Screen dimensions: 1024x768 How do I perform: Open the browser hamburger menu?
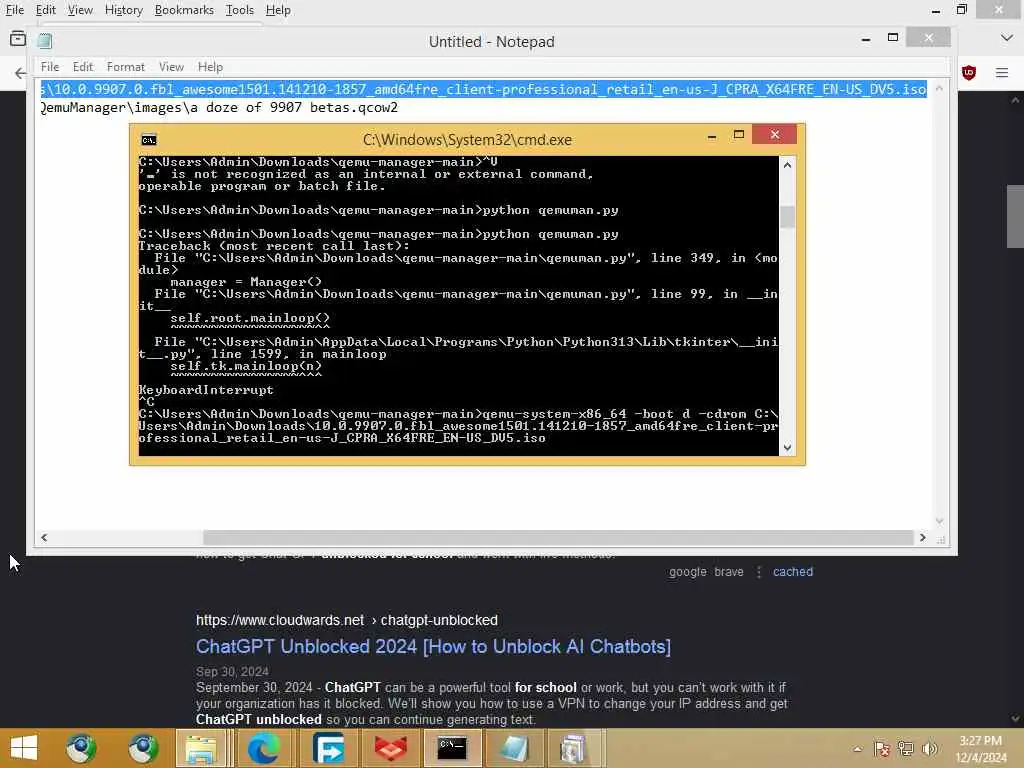[1002, 72]
